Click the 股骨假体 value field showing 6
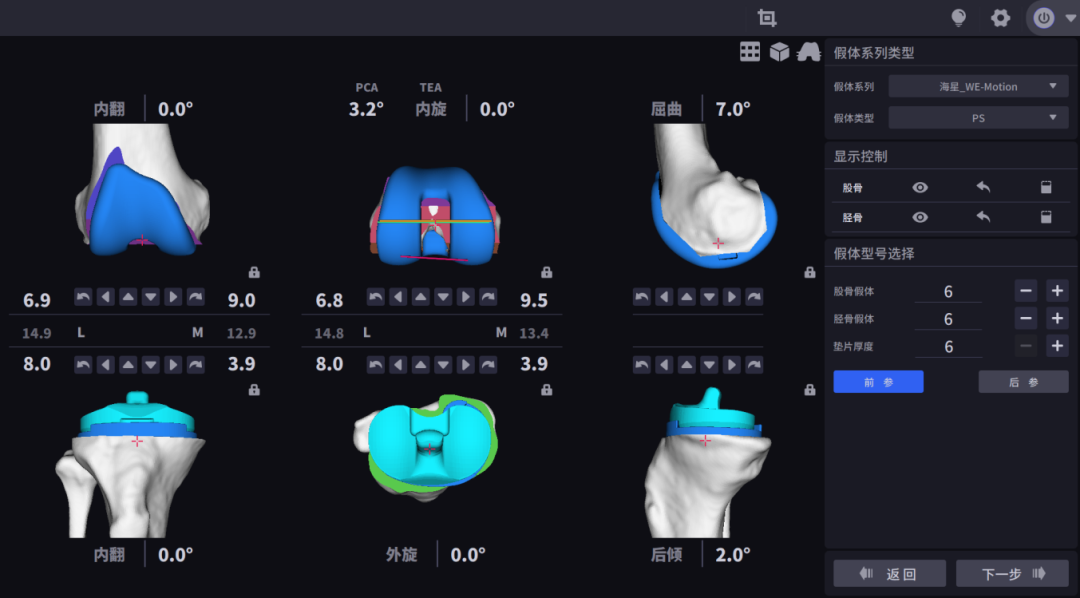The height and width of the screenshot is (598, 1080). pyautogui.click(x=948, y=291)
